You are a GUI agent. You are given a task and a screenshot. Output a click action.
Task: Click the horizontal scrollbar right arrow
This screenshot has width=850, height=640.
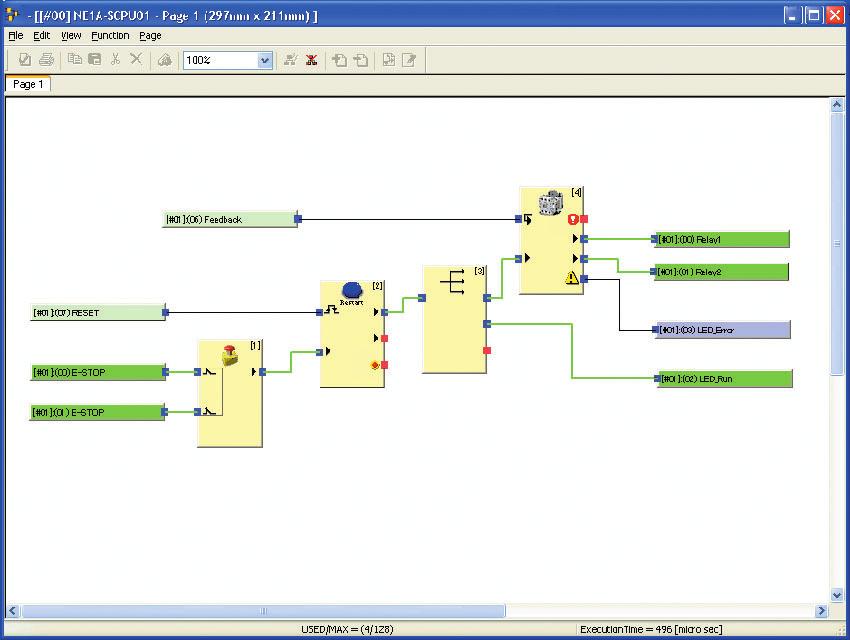[x=821, y=611]
